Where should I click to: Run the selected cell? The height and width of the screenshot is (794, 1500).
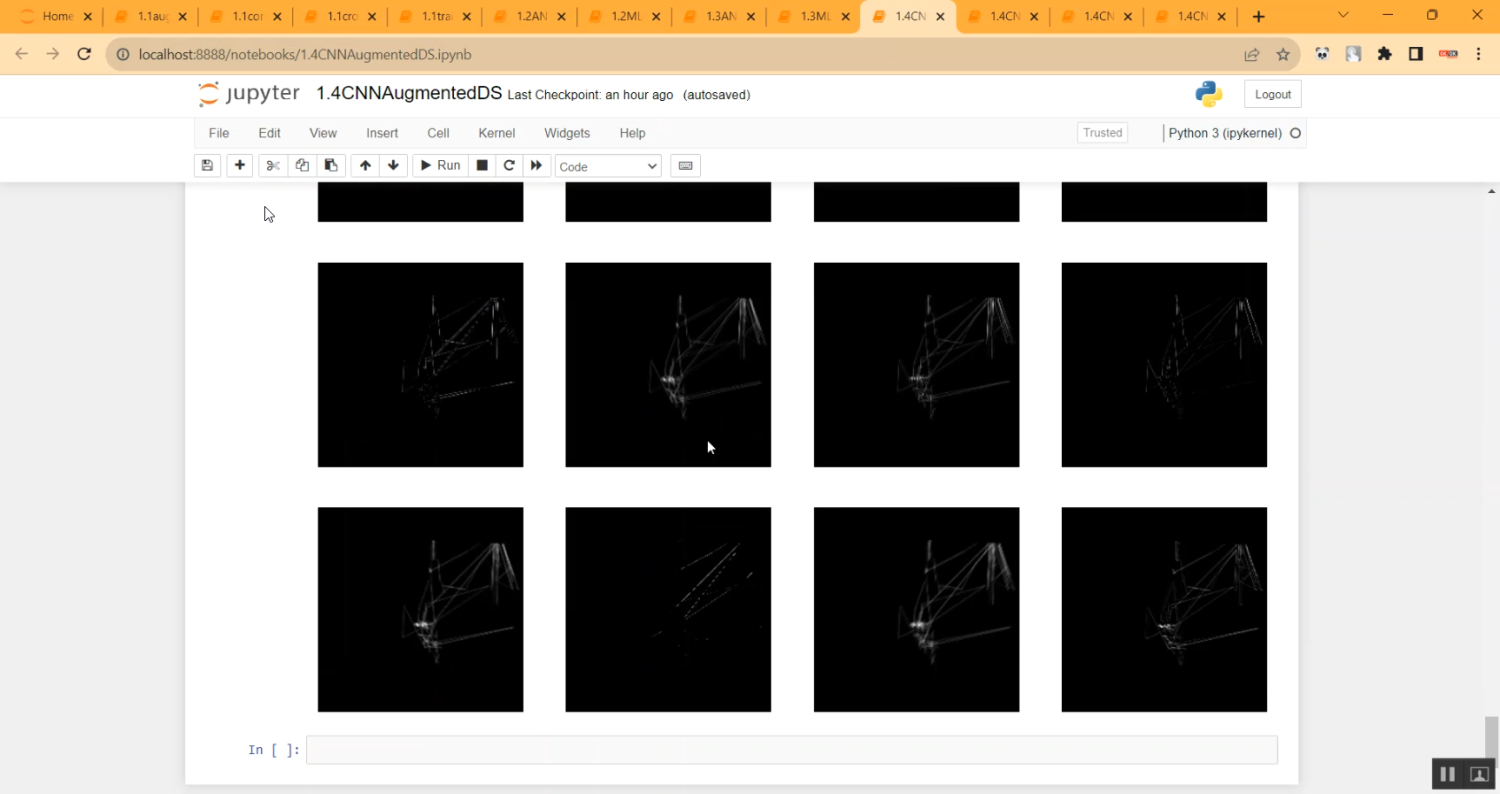click(x=439, y=165)
